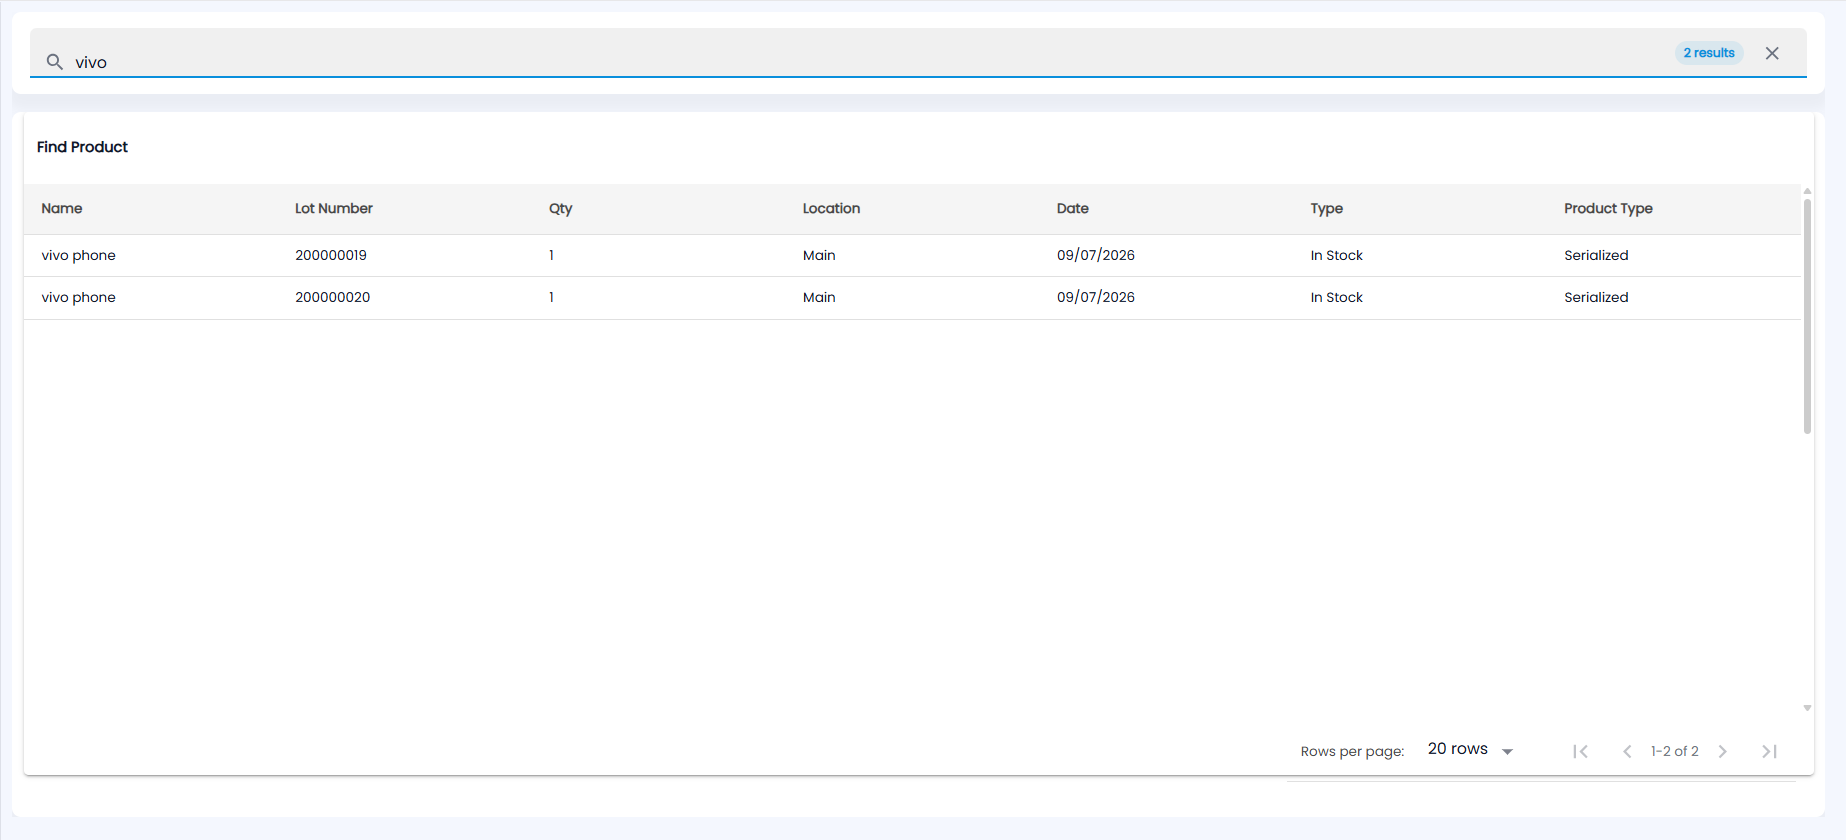This screenshot has height=840, width=1846.
Task: Click the 1-2 of 2 pagination text
Action: (1675, 751)
